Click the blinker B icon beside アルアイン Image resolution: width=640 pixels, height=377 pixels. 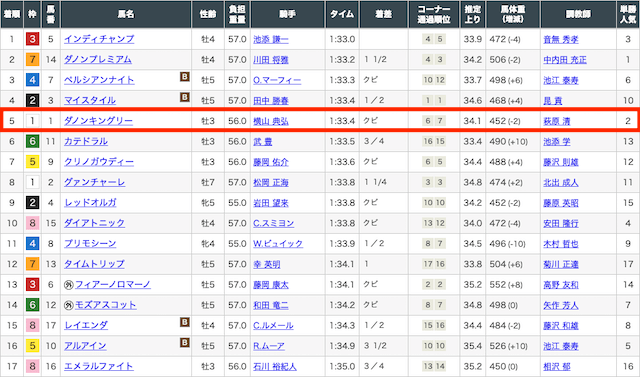[x=184, y=343]
